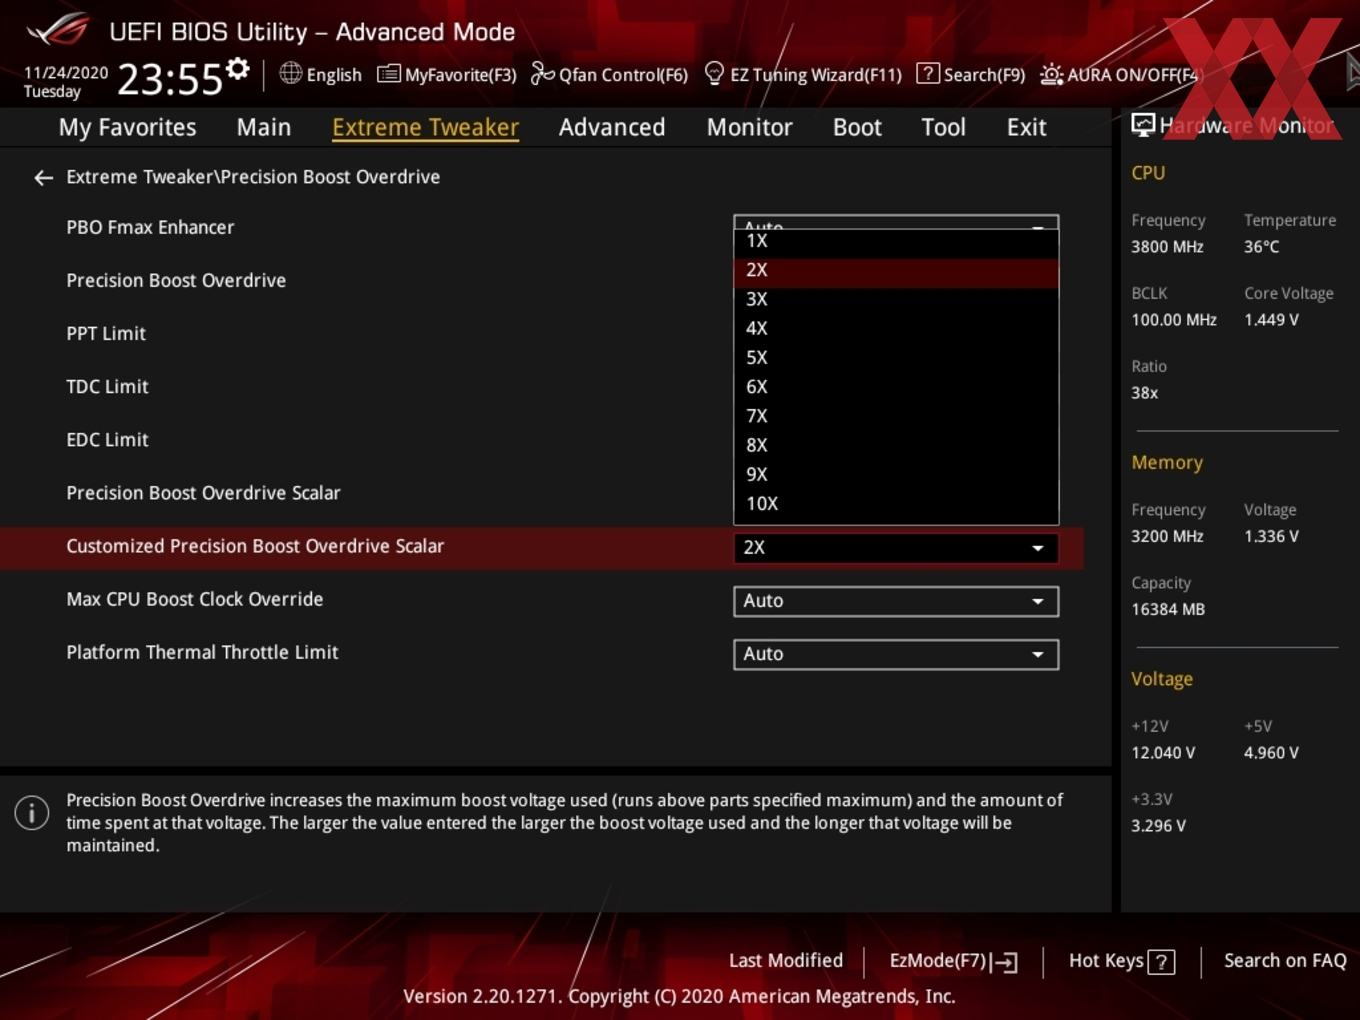
Task: Select 5X scalar option
Action: pos(896,357)
